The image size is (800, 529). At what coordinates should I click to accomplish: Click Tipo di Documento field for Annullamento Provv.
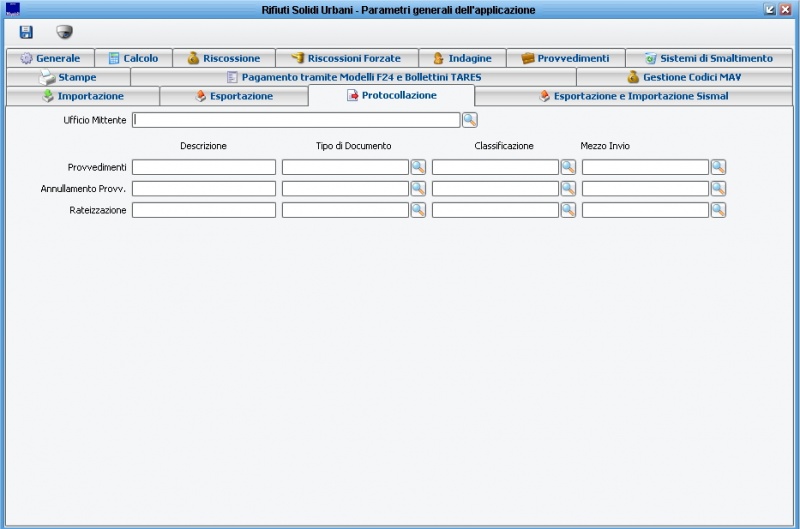tap(345, 188)
